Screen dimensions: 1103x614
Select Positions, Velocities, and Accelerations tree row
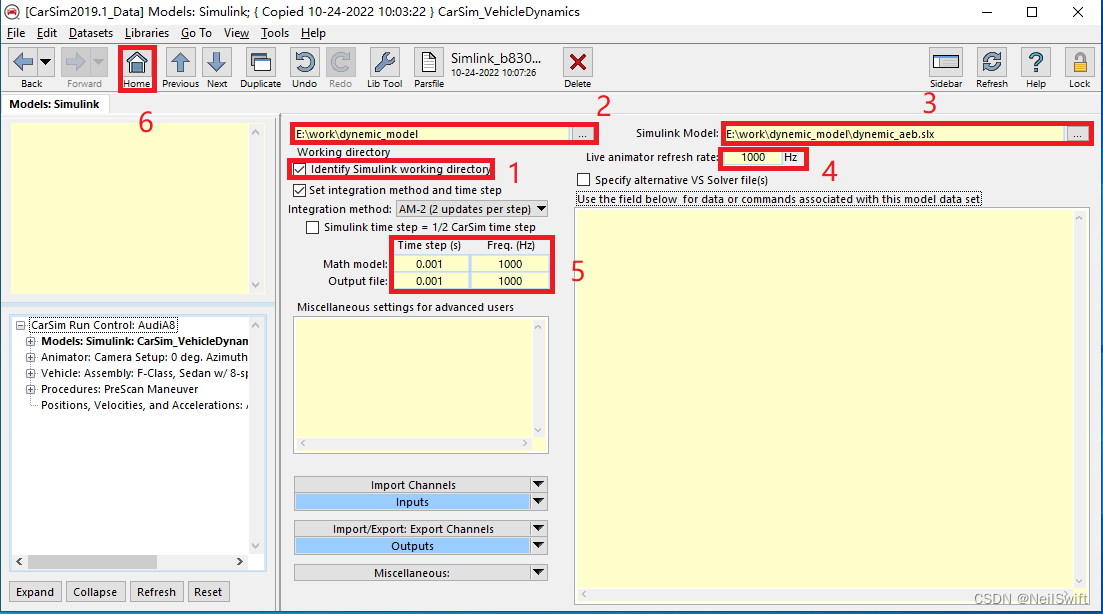(x=144, y=405)
